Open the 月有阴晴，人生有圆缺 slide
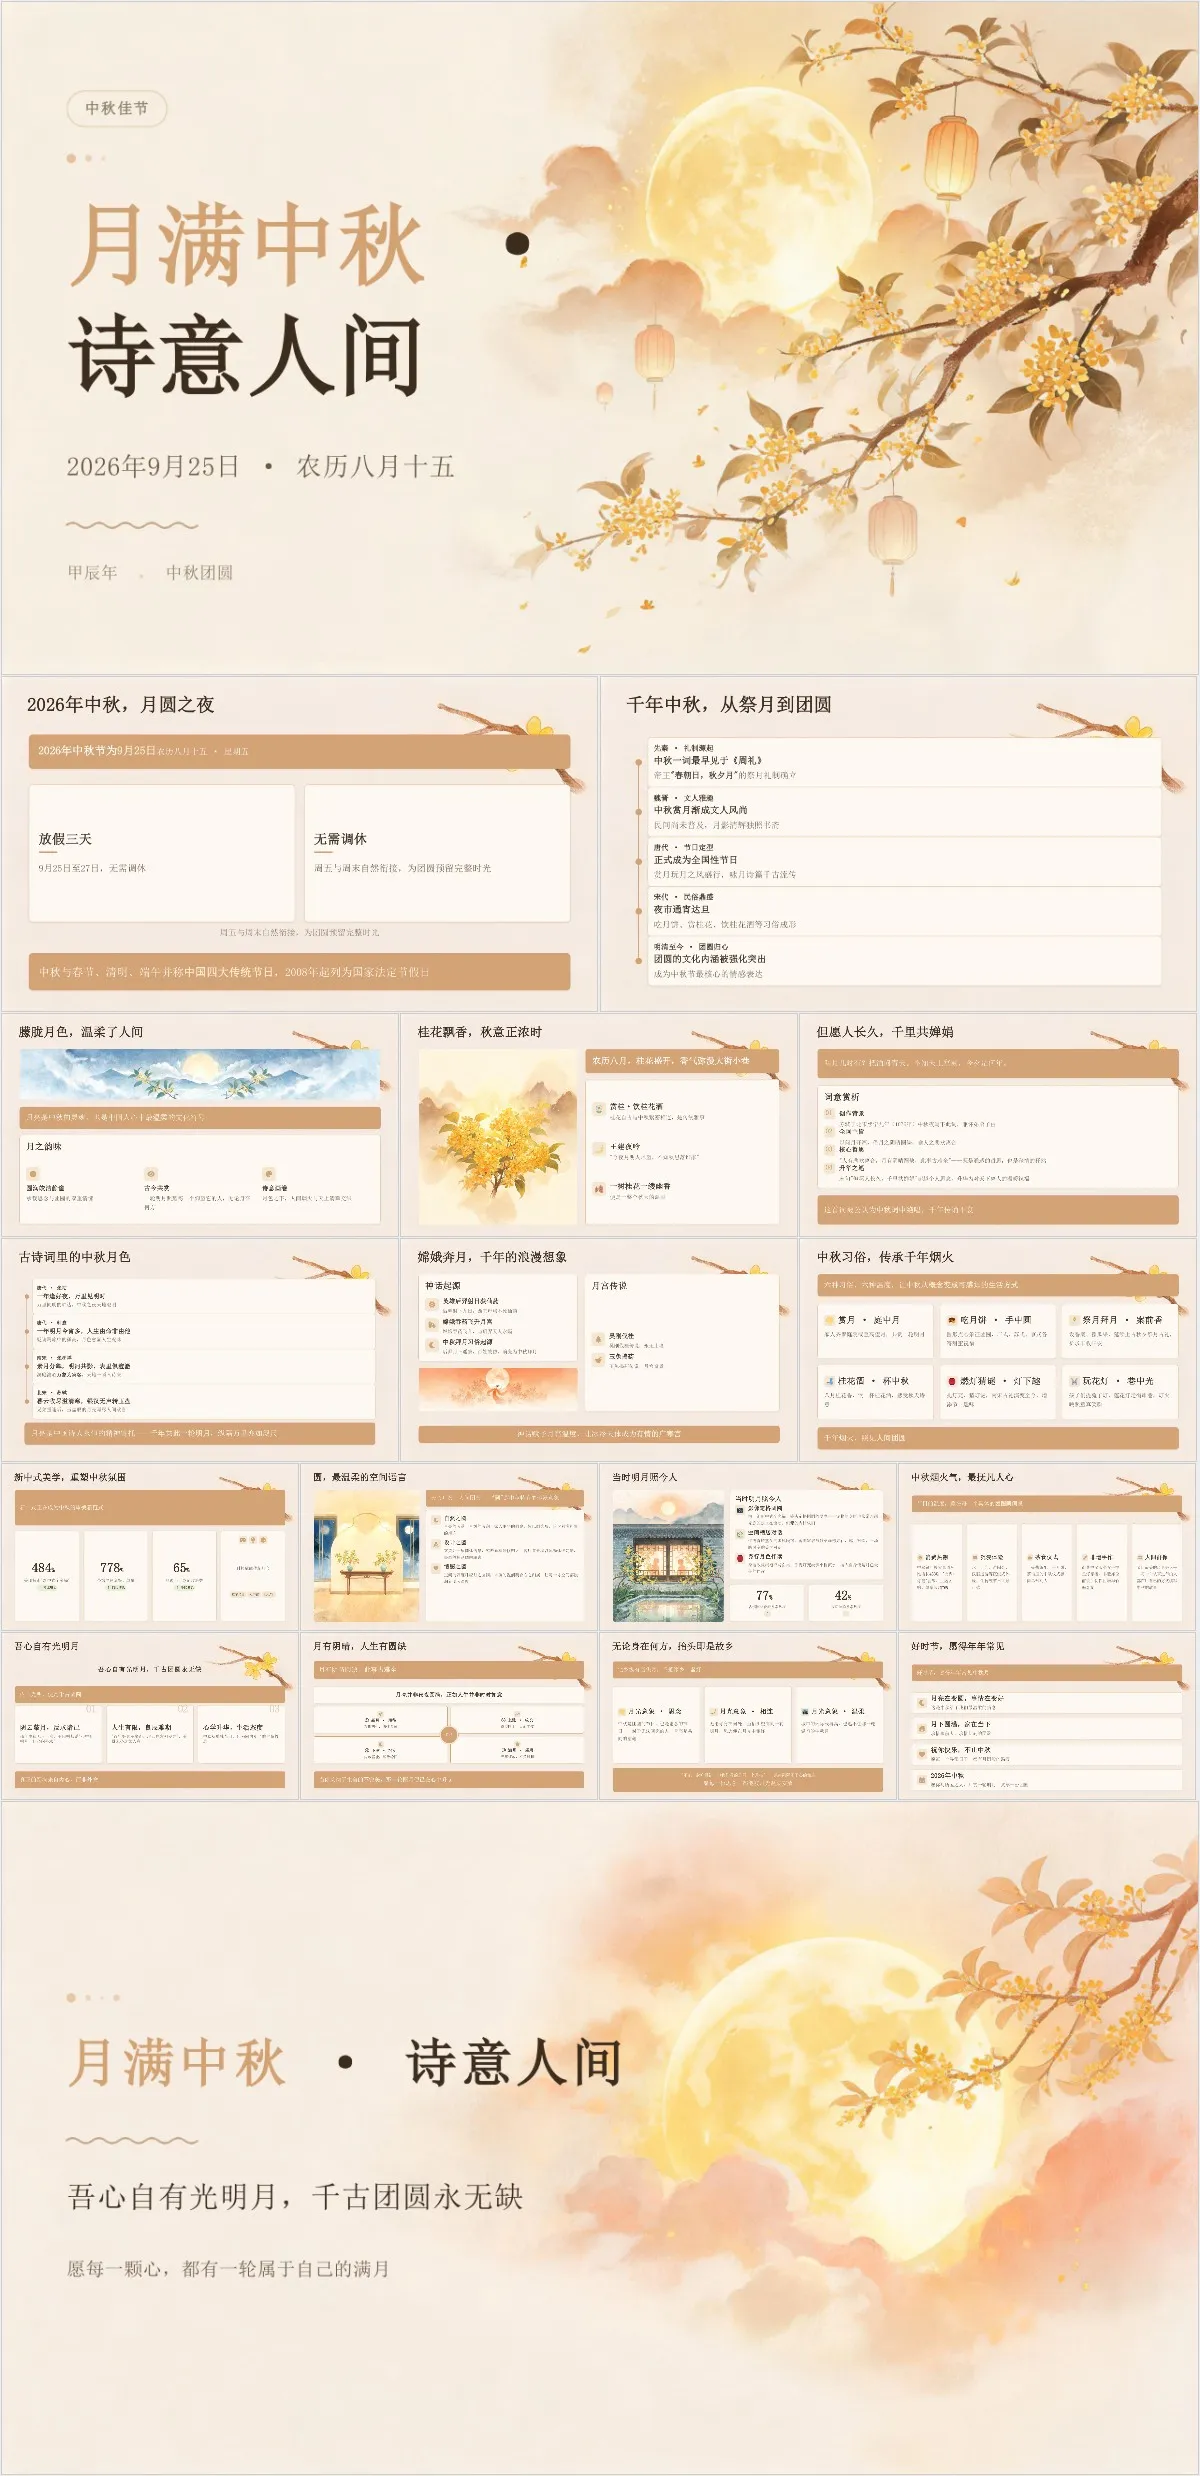 [x=449, y=1715]
